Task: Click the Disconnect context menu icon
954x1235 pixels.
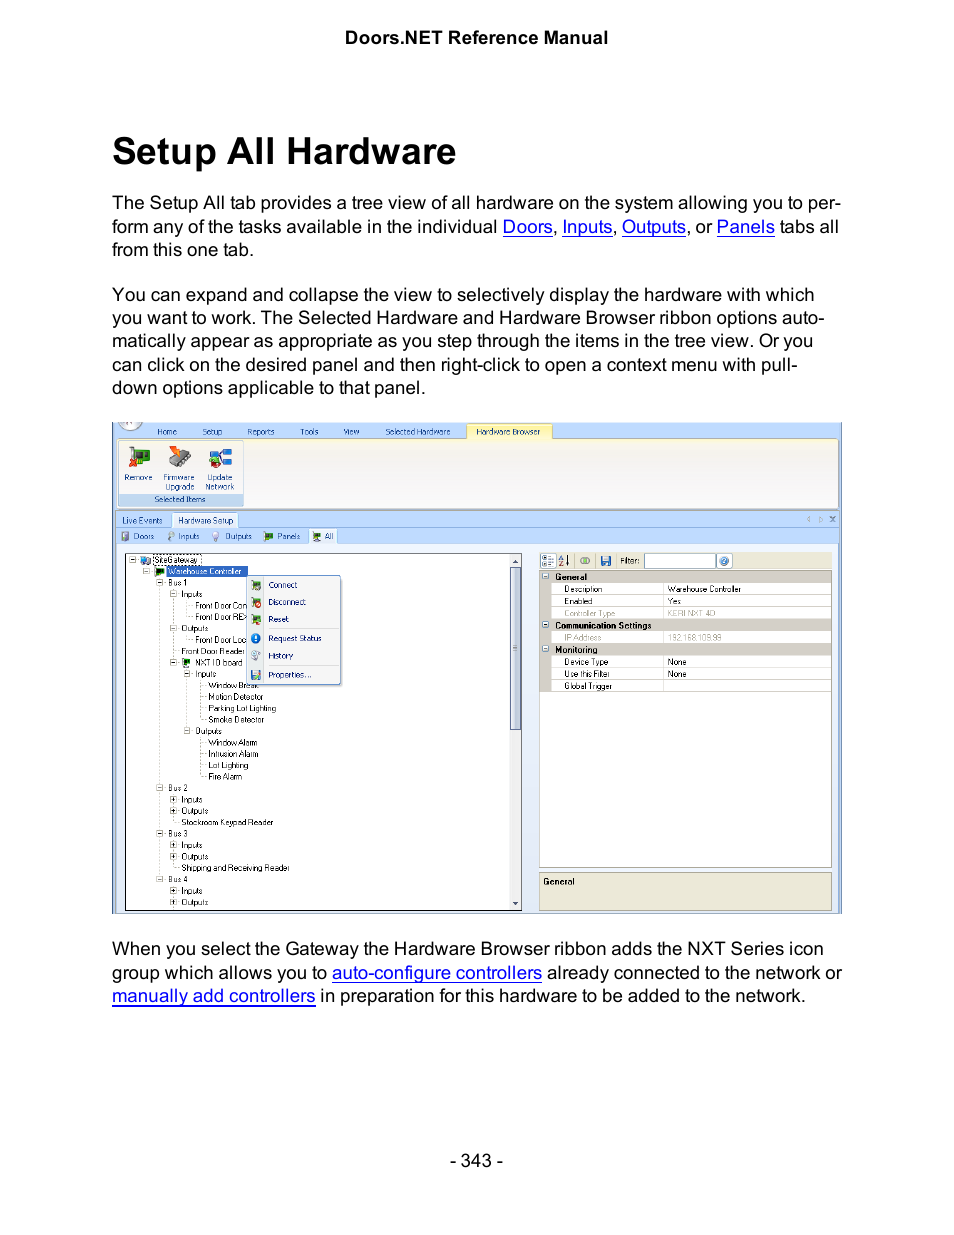Action: [256, 602]
